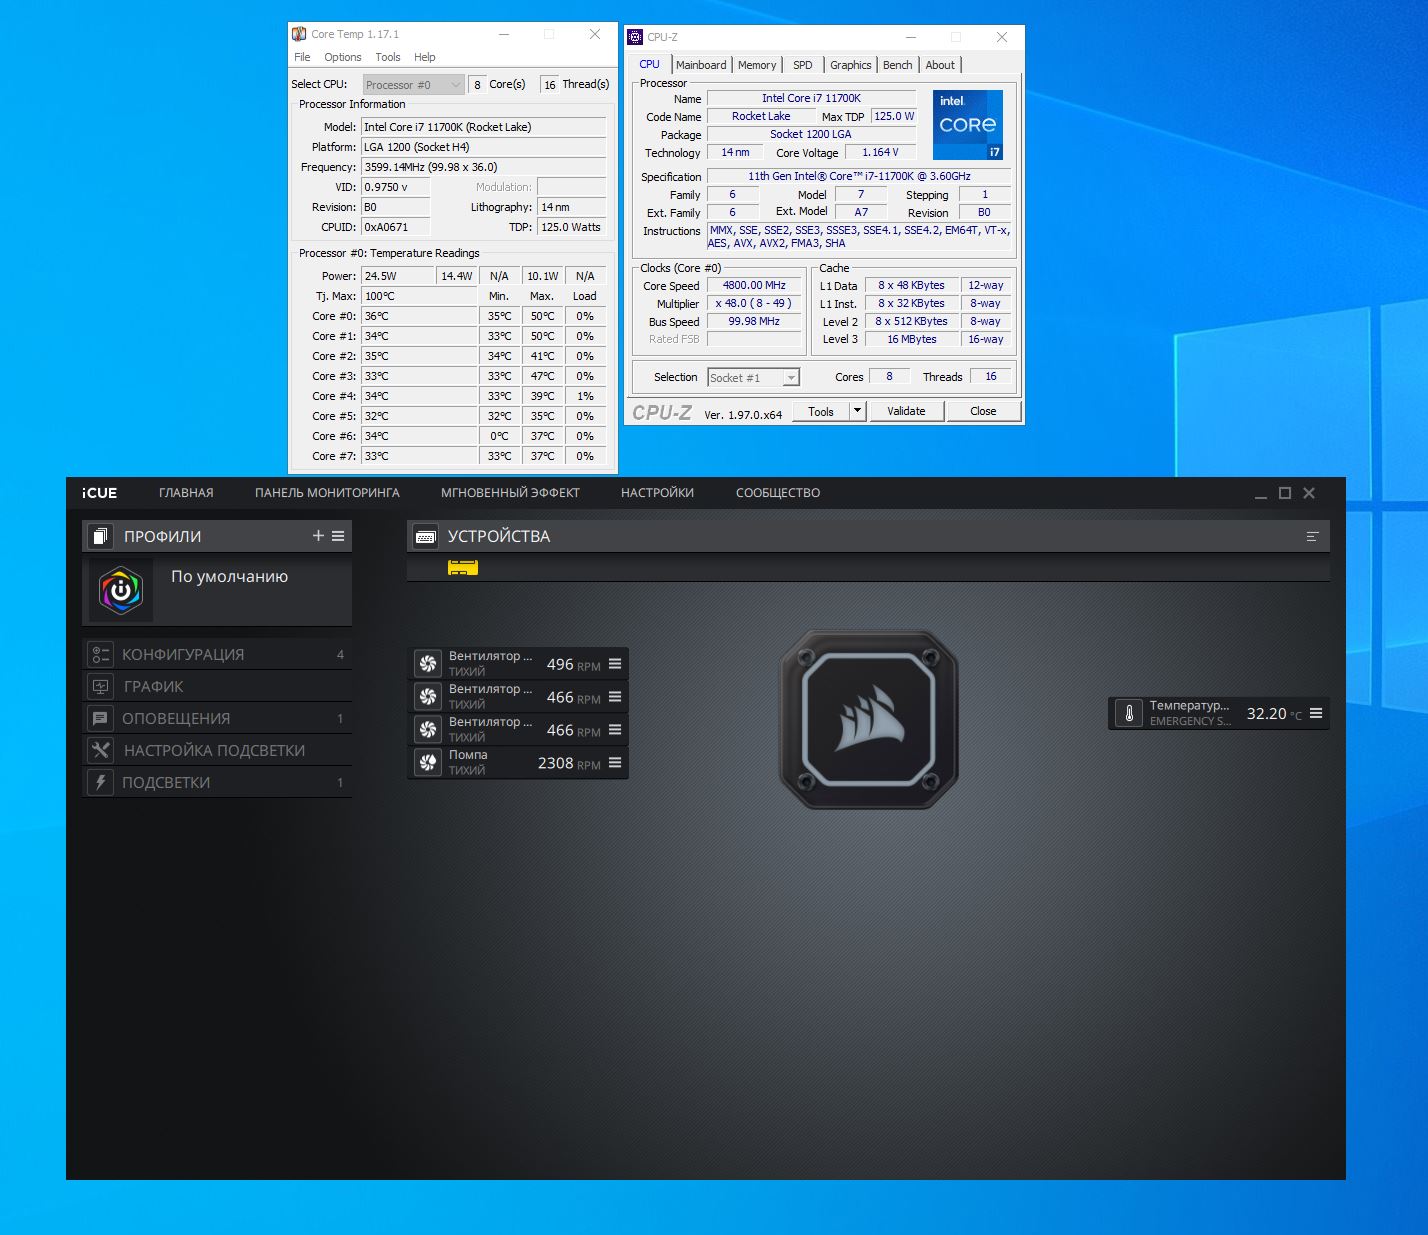Switch to the SPD tab in CPU-Z
The image size is (1428, 1235).
click(803, 65)
